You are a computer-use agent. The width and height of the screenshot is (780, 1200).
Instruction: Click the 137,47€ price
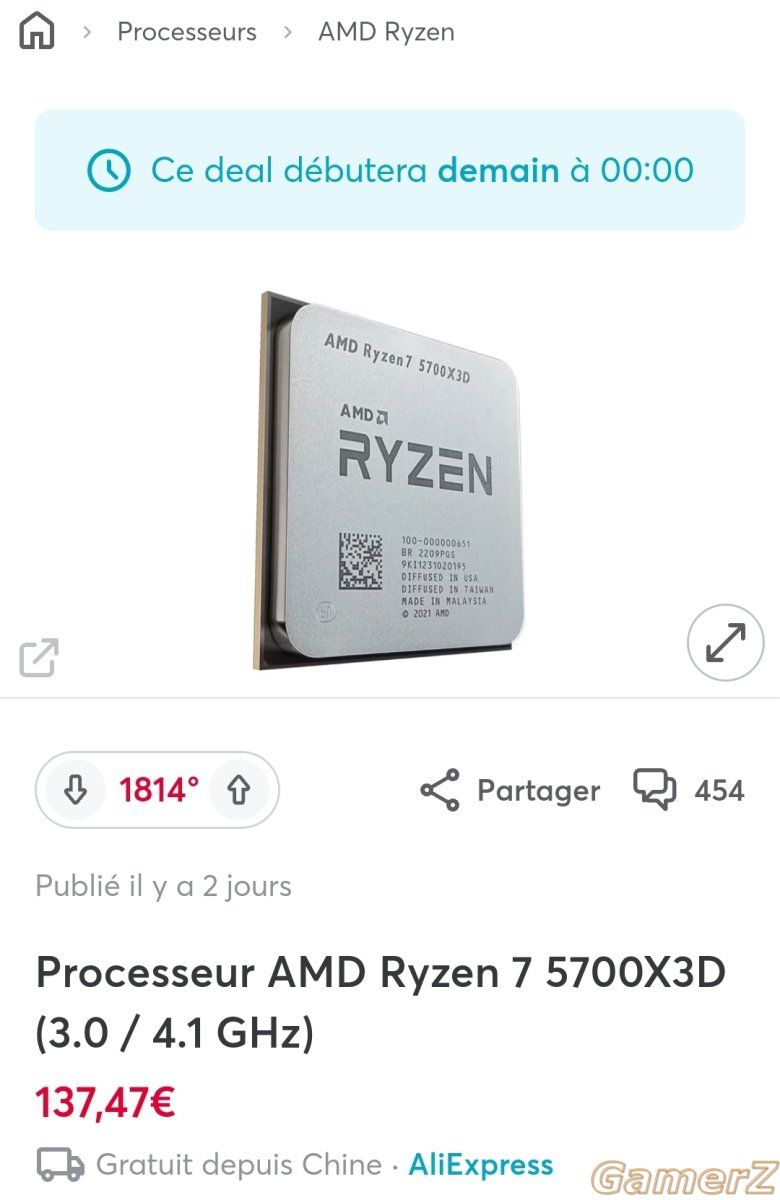point(106,1103)
